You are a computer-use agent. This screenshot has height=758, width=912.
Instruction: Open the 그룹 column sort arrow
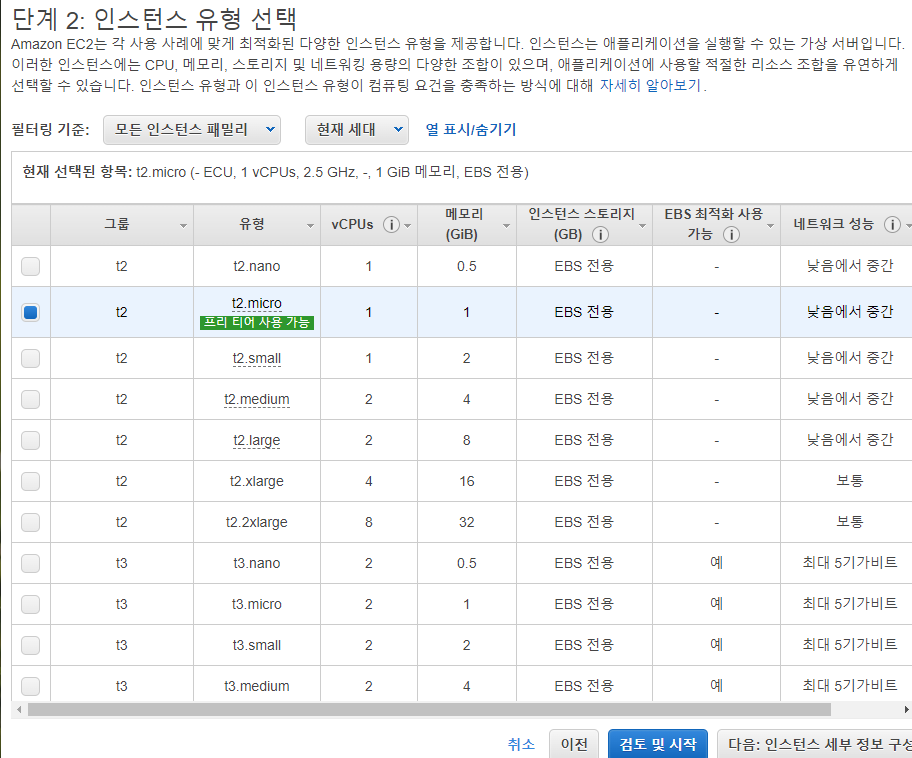pyautogui.click(x=183, y=226)
